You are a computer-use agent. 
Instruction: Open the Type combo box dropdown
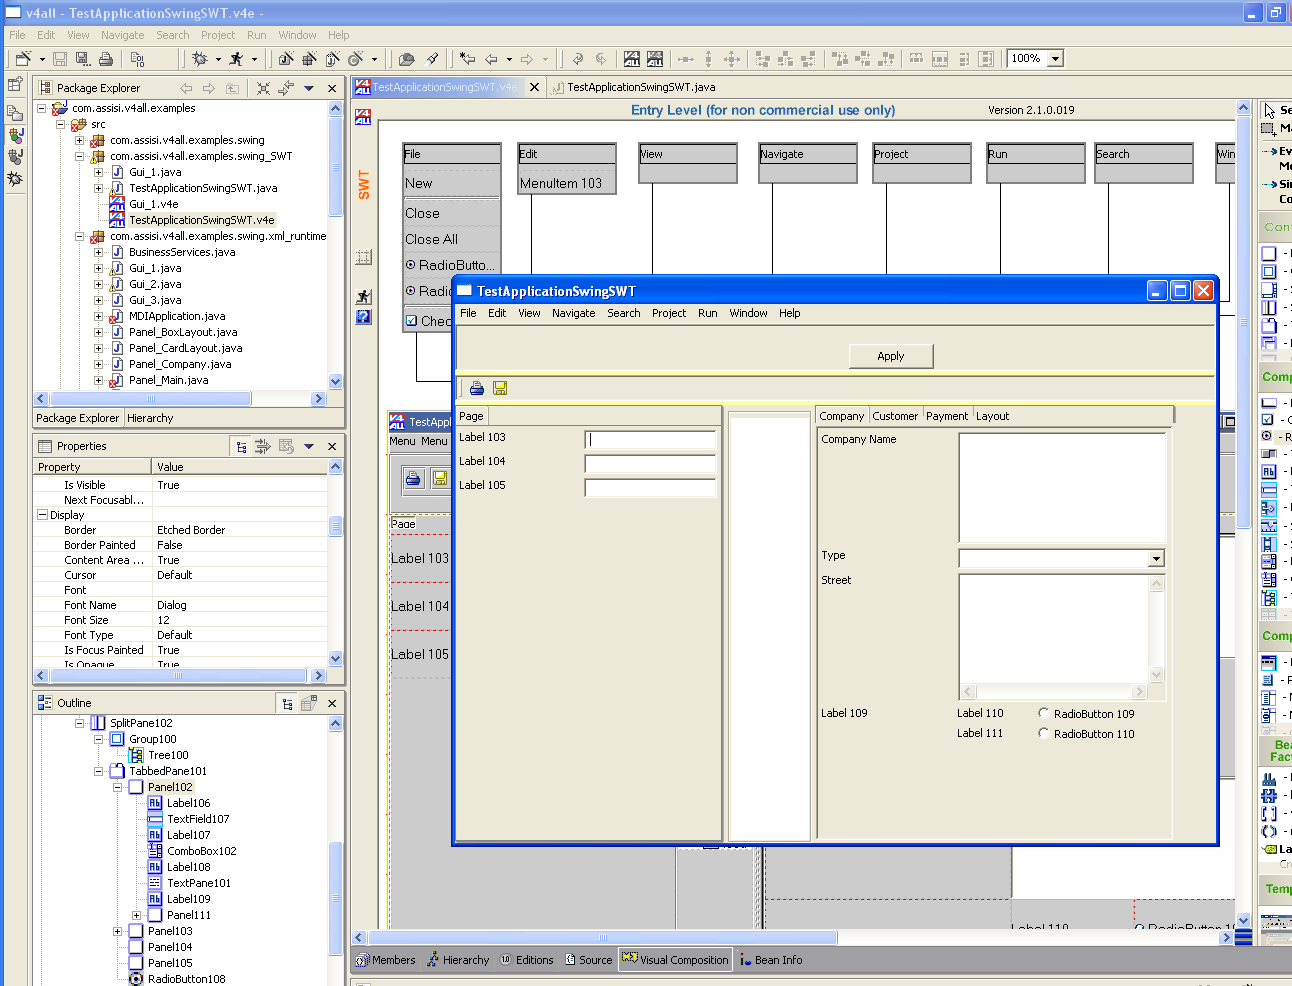pyautogui.click(x=1156, y=559)
